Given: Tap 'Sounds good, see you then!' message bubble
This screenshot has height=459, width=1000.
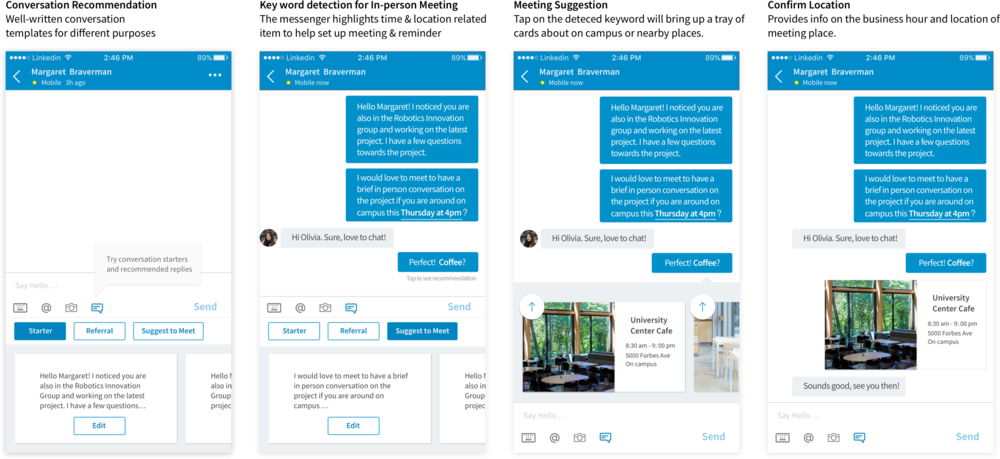Looking at the screenshot, I should (x=848, y=386).
